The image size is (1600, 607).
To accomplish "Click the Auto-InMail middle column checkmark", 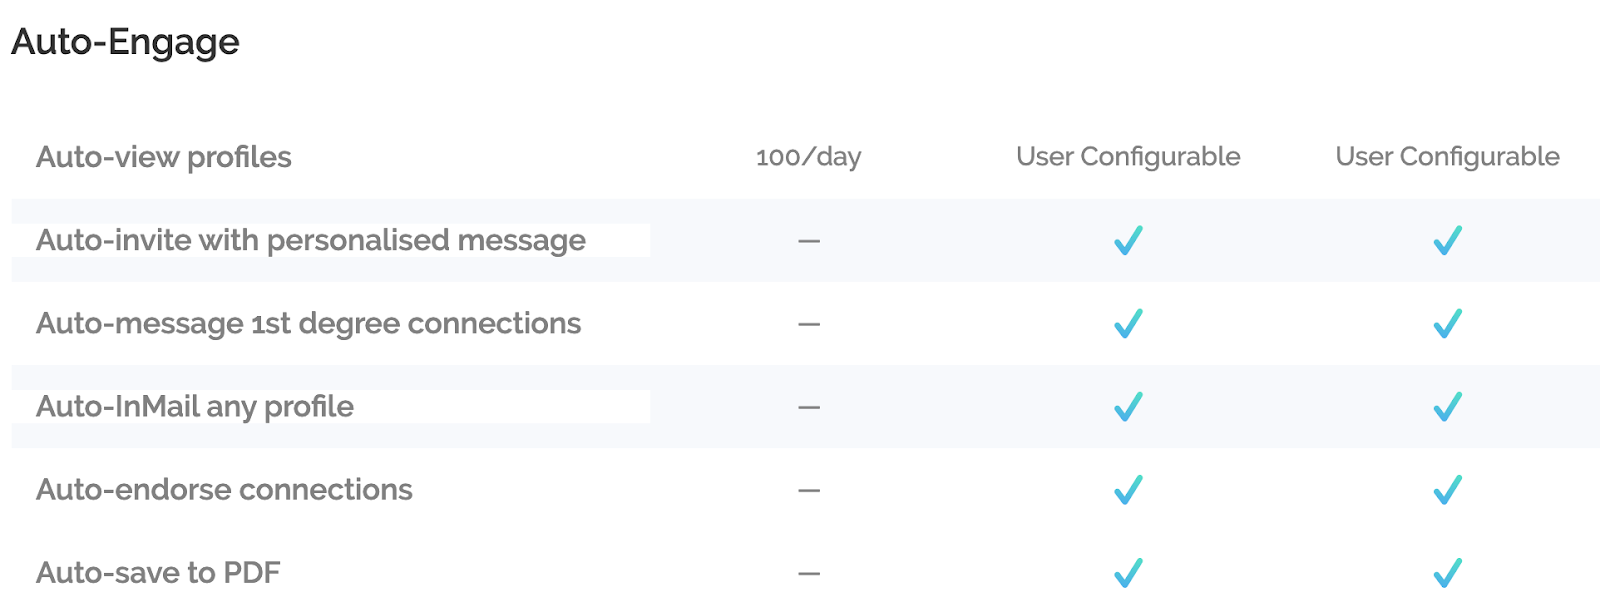I will click(x=1128, y=406).
